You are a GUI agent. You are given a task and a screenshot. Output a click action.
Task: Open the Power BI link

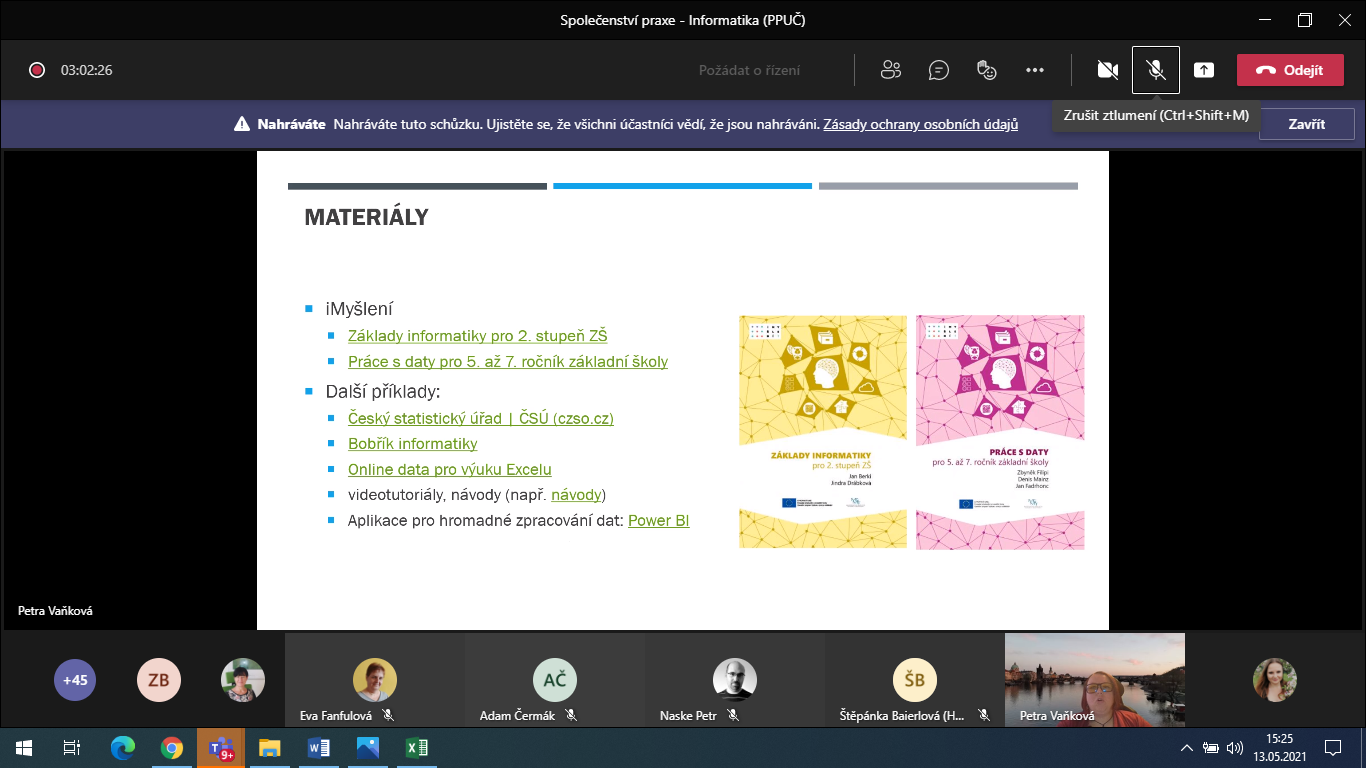coord(658,521)
